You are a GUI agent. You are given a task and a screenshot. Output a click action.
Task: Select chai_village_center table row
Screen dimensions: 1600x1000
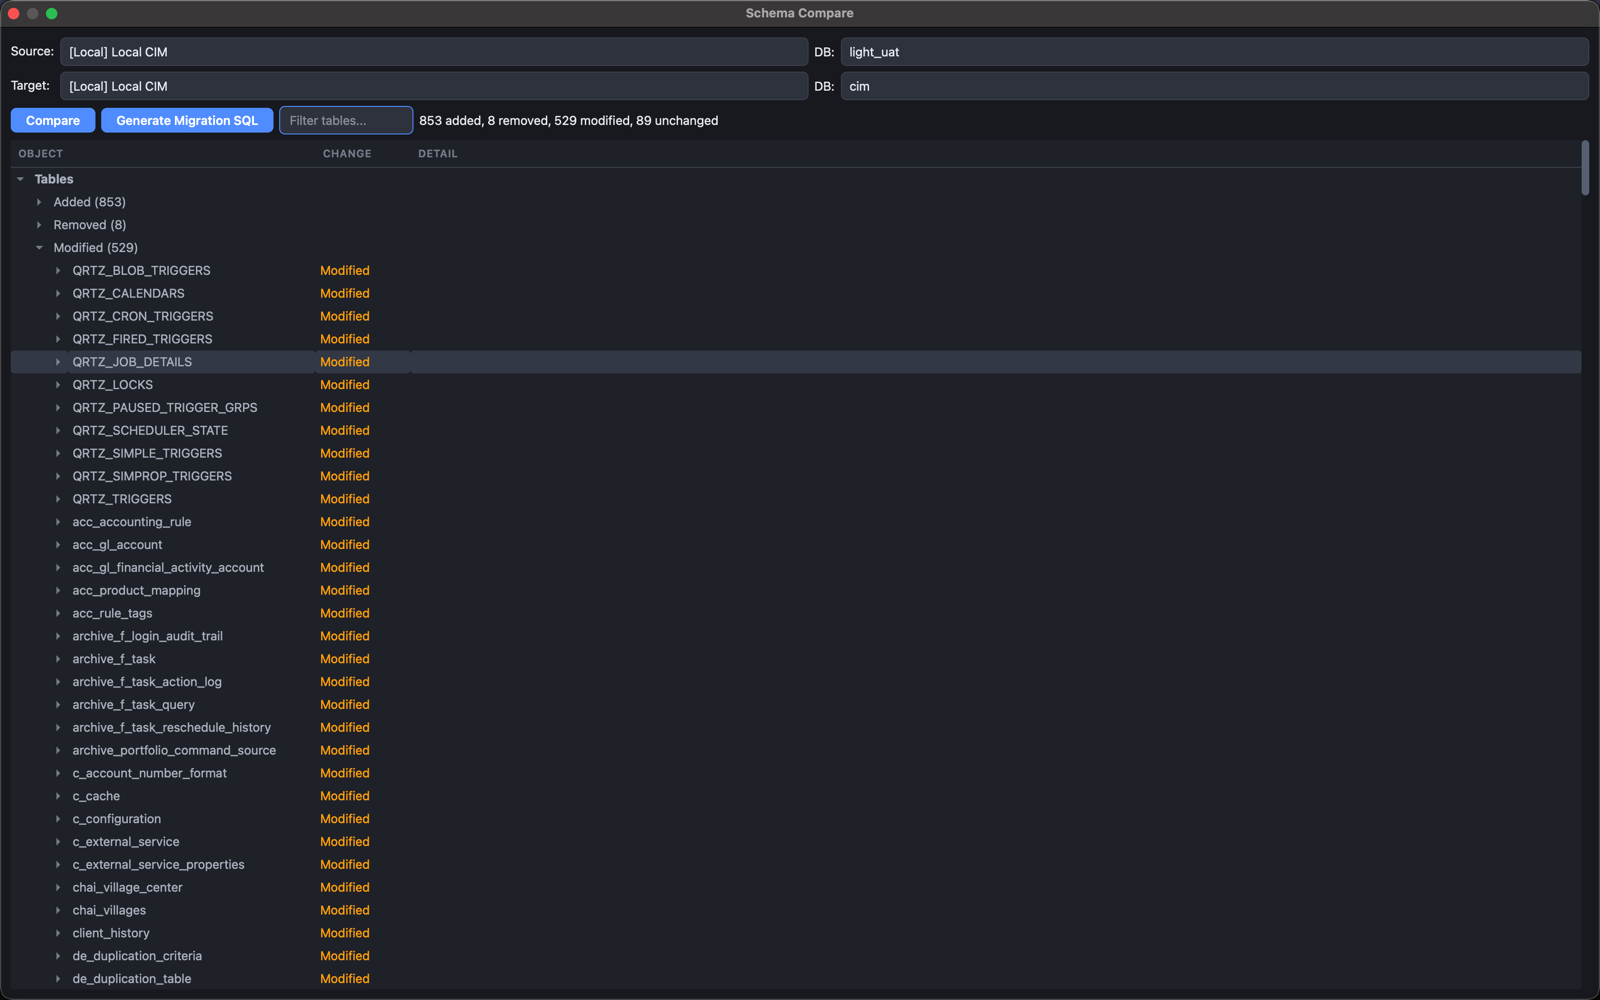coord(796,888)
